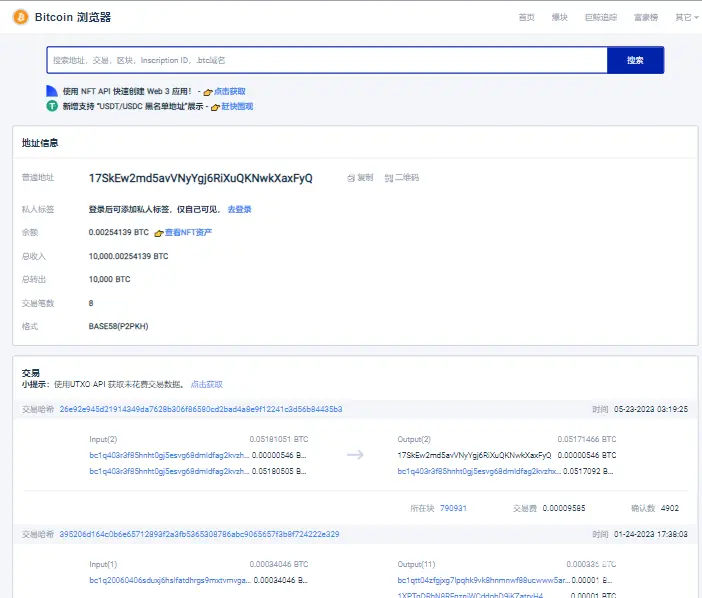Screen dimensions: 702x598
Task: Select format value BASE58(P2PKH)
Action: click(118, 326)
